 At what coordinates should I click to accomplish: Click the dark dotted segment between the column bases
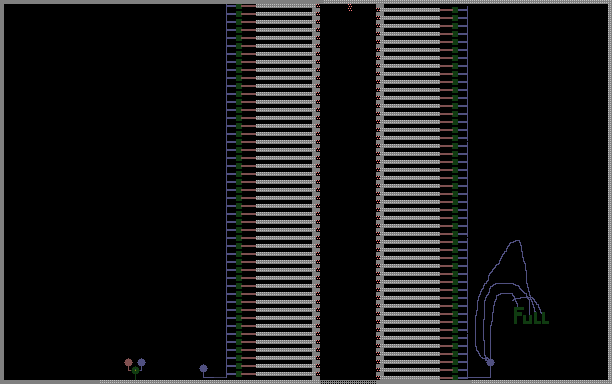[348, 382]
